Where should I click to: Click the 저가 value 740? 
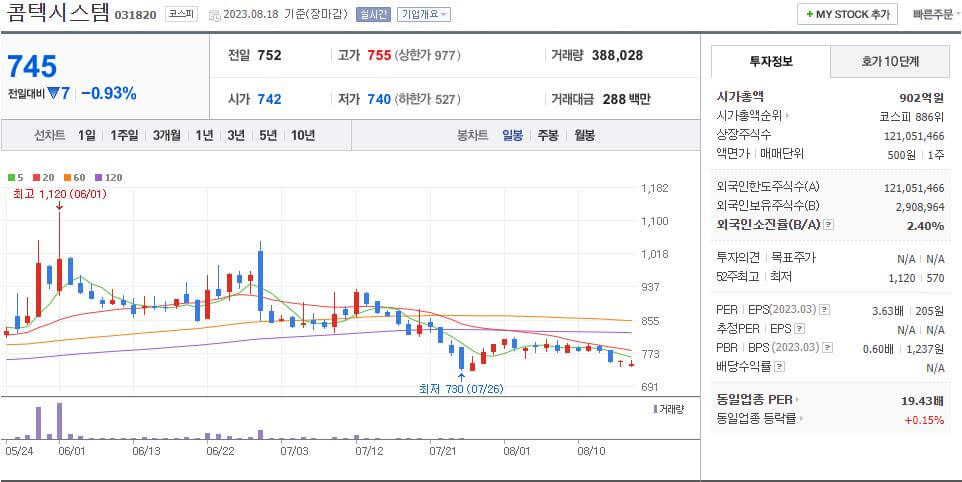[379, 99]
